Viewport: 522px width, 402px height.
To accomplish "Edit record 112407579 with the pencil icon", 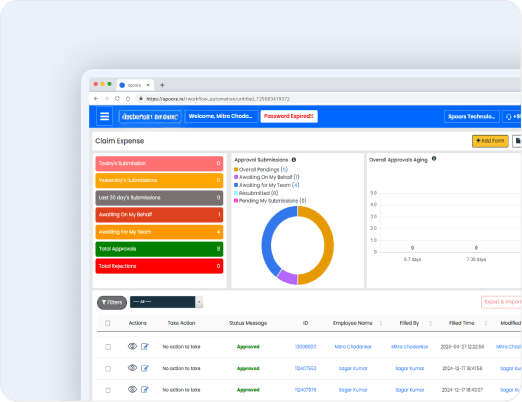I will pos(145,390).
